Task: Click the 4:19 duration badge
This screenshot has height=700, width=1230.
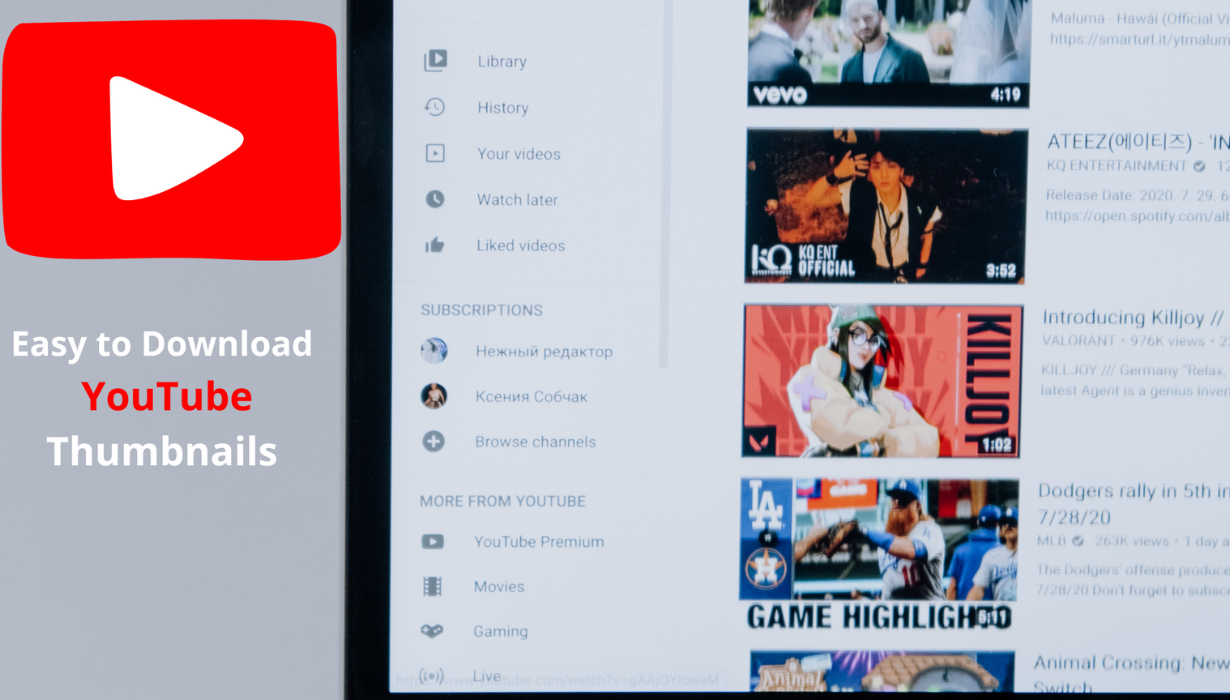Action: click(1005, 95)
